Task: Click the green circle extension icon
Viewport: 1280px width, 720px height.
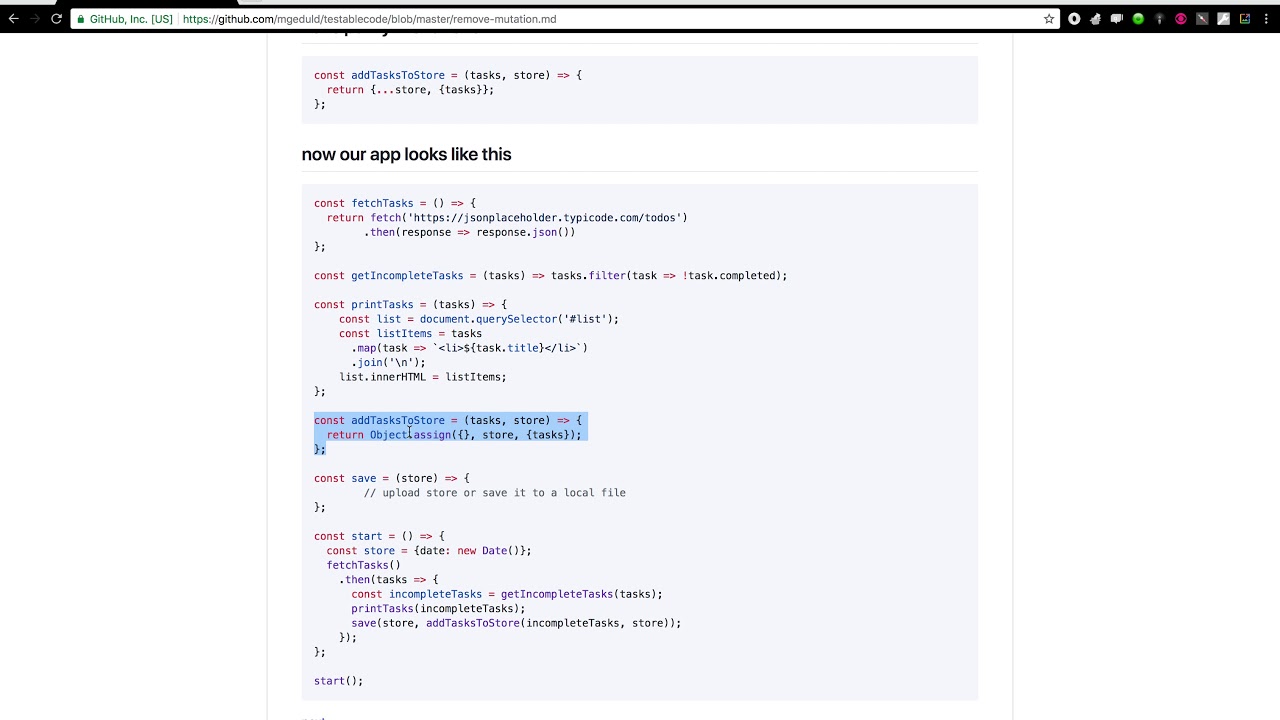Action: 1138,19
